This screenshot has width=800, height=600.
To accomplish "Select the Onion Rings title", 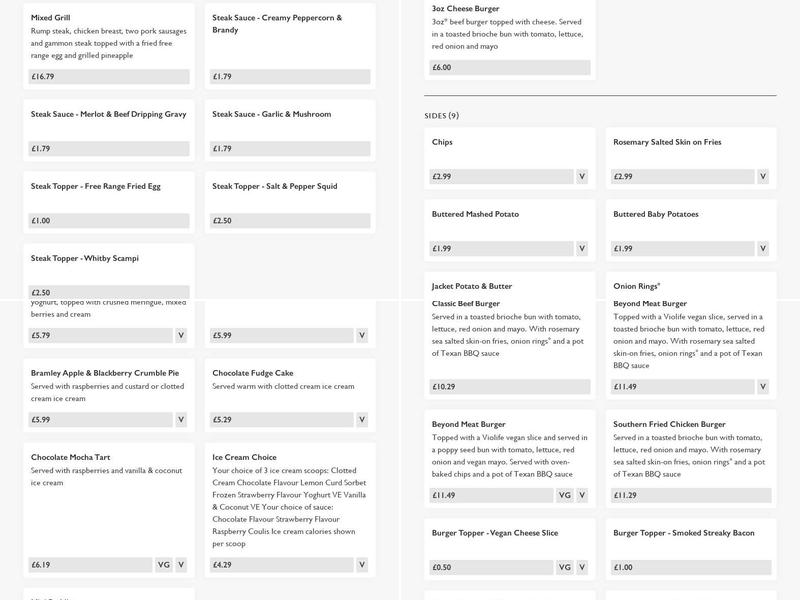I will point(636,286).
